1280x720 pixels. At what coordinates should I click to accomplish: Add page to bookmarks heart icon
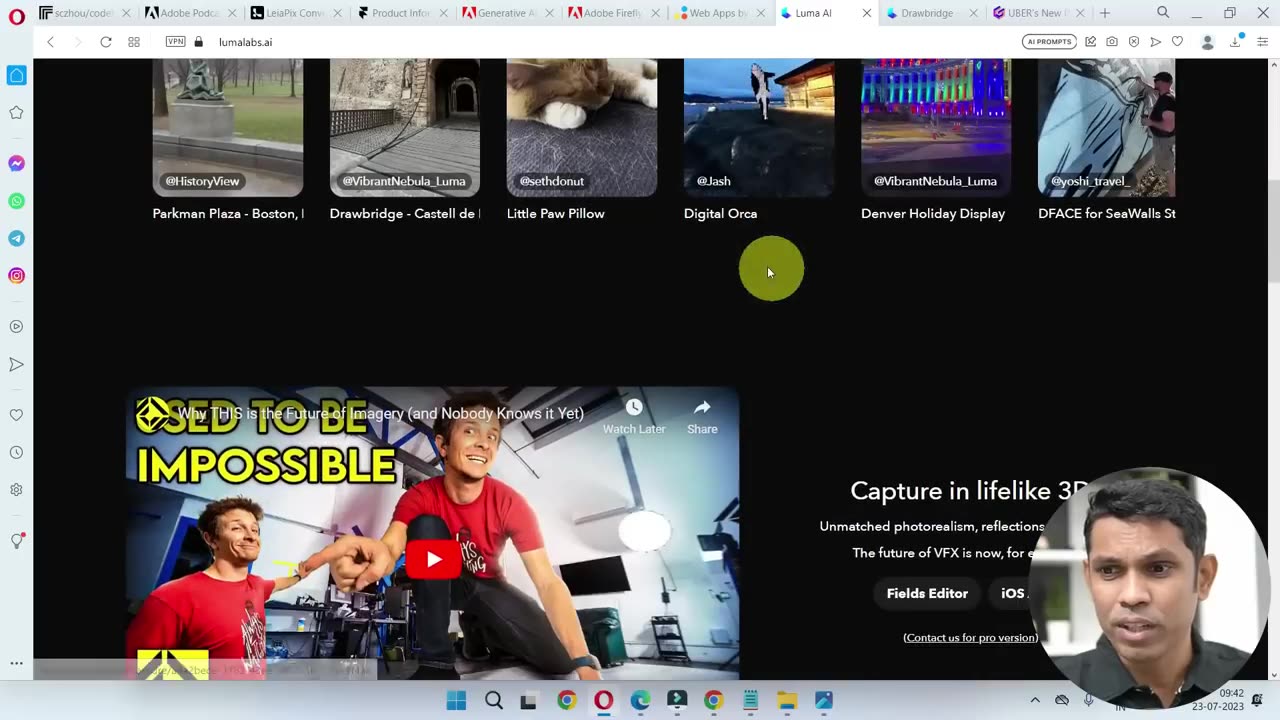tap(1177, 42)
